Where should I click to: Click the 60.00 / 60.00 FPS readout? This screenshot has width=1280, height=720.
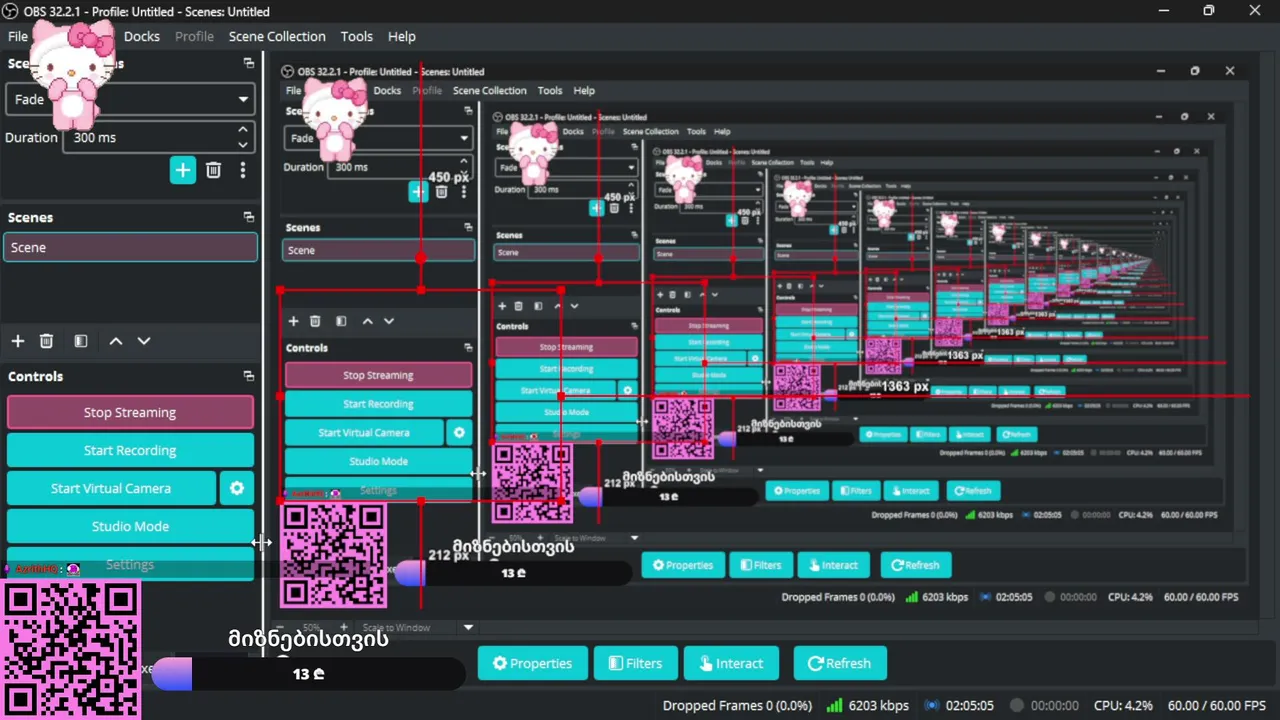pos(1216,705)
